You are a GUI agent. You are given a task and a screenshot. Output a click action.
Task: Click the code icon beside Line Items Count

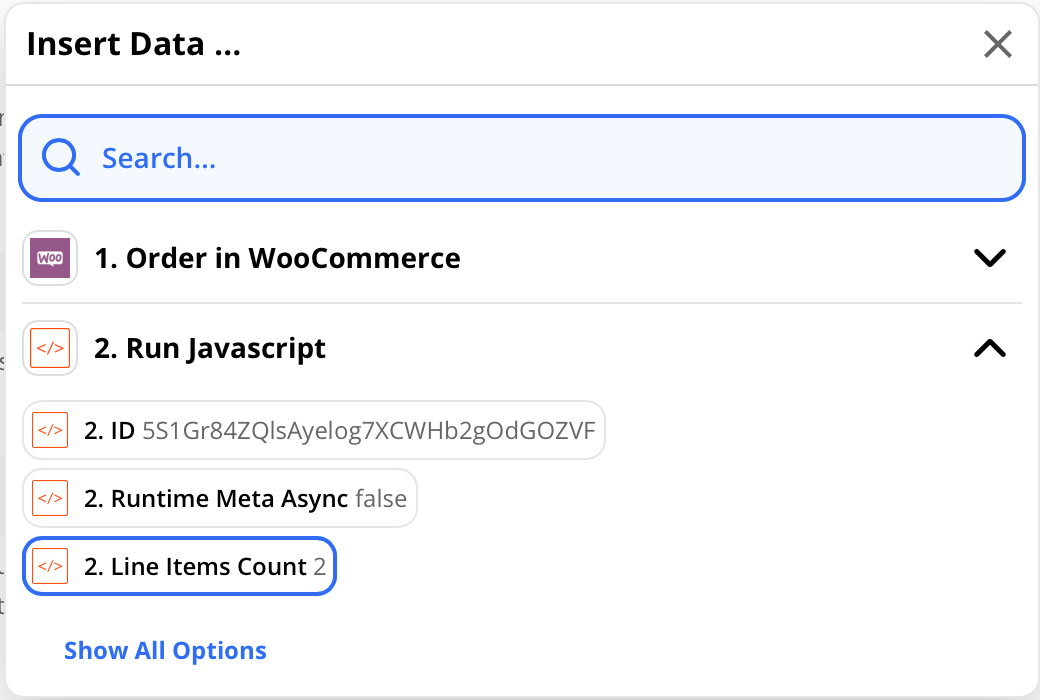point(50,567)
